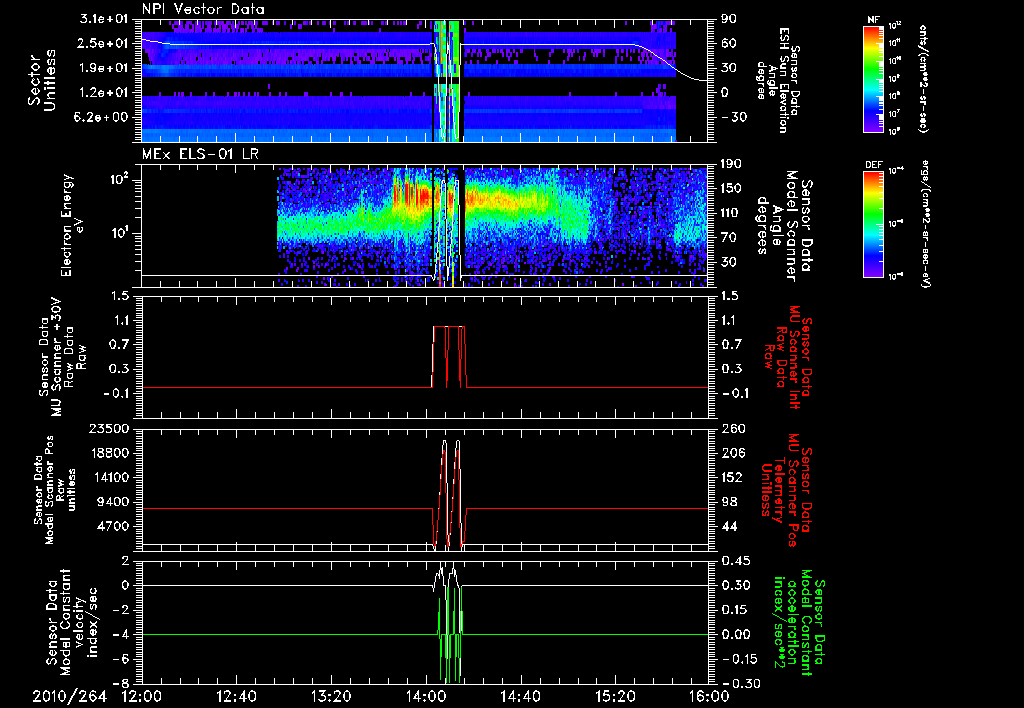The image size is (1024, 708).
Task: Click the 14:40 time axis label
Action: tap(520, 696)
